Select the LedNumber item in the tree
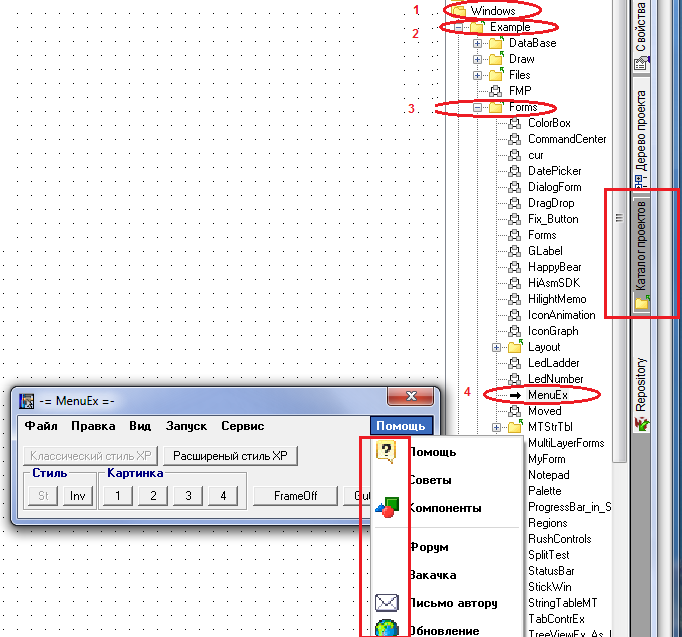Screen dimensions: 682x637 [x=553, y=379]
